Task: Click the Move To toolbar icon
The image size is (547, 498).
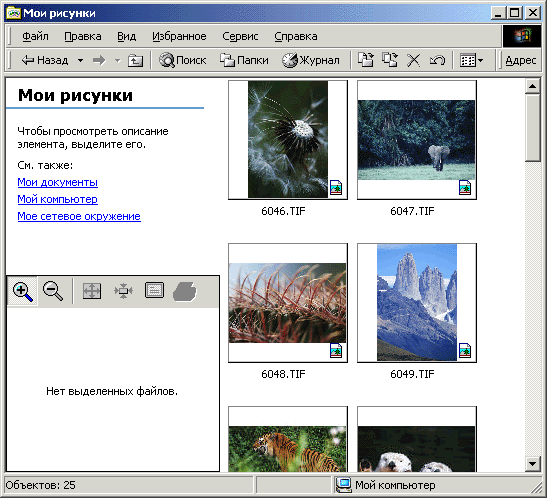Action: (x=366, y=60)
